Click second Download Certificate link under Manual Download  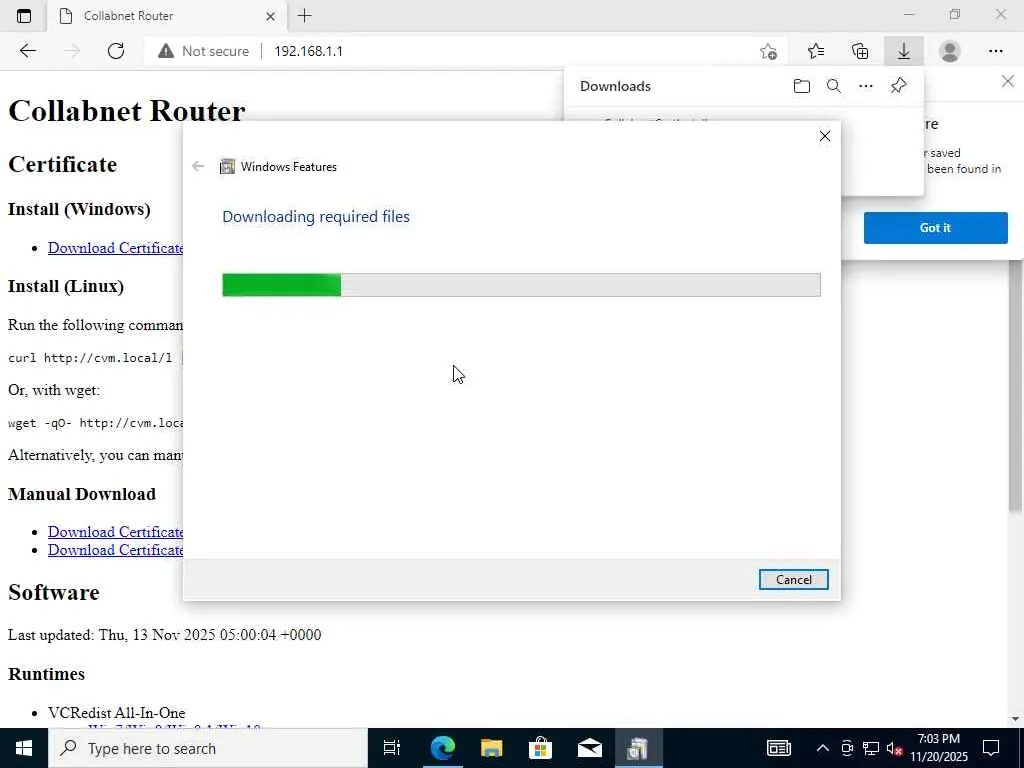116,550
